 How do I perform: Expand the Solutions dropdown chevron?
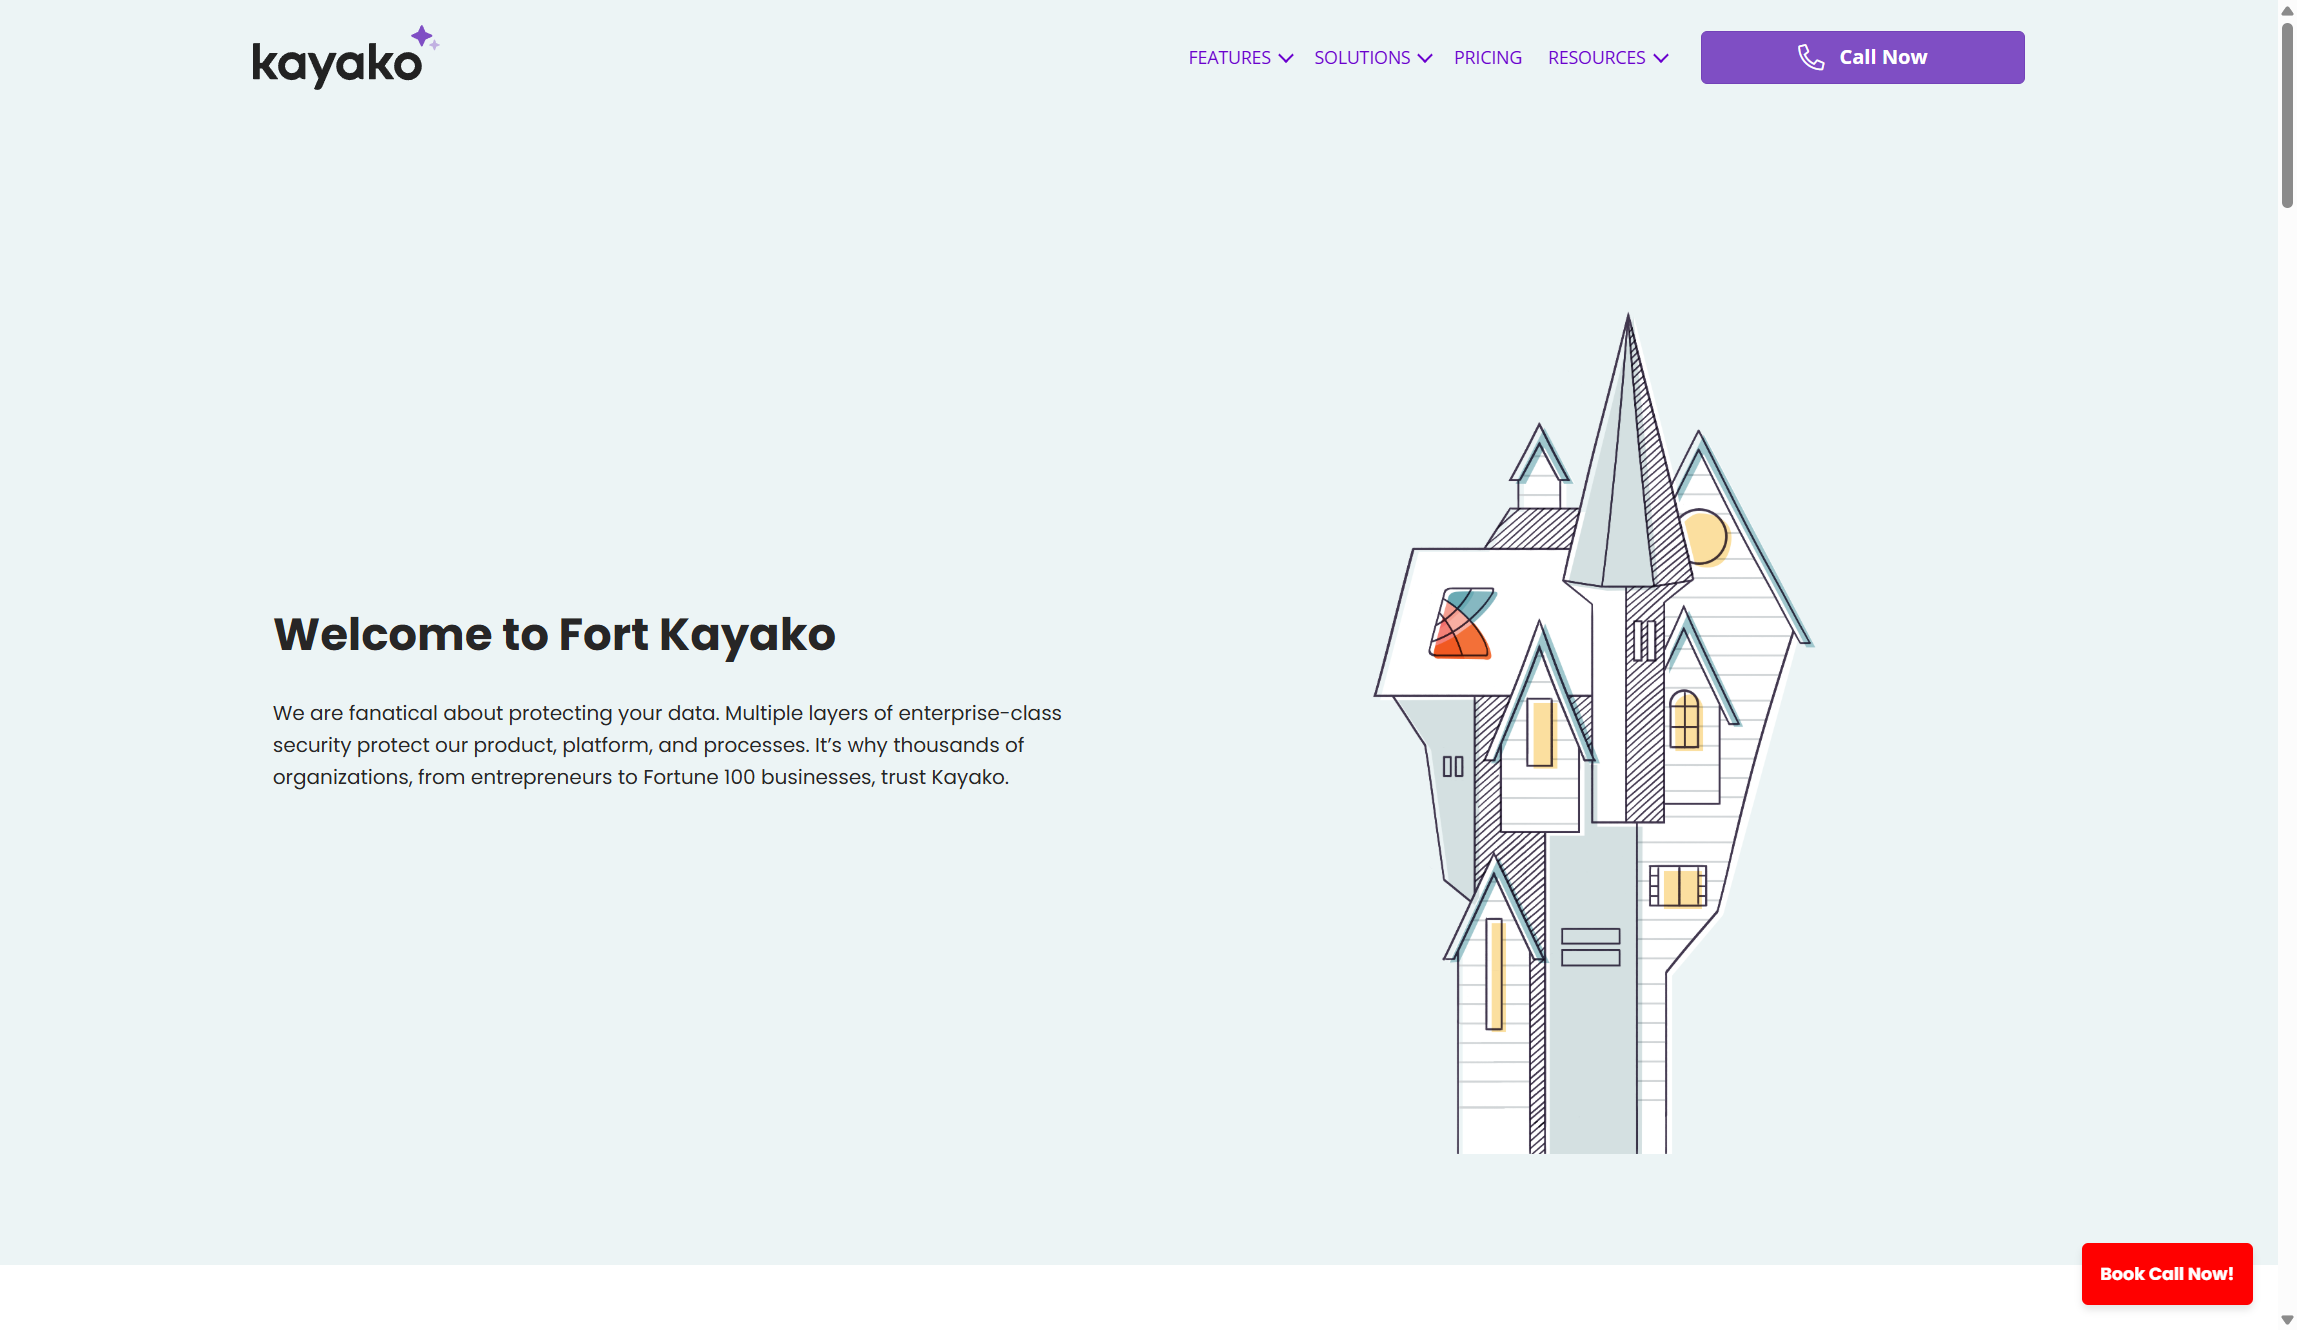point(1425,58)
